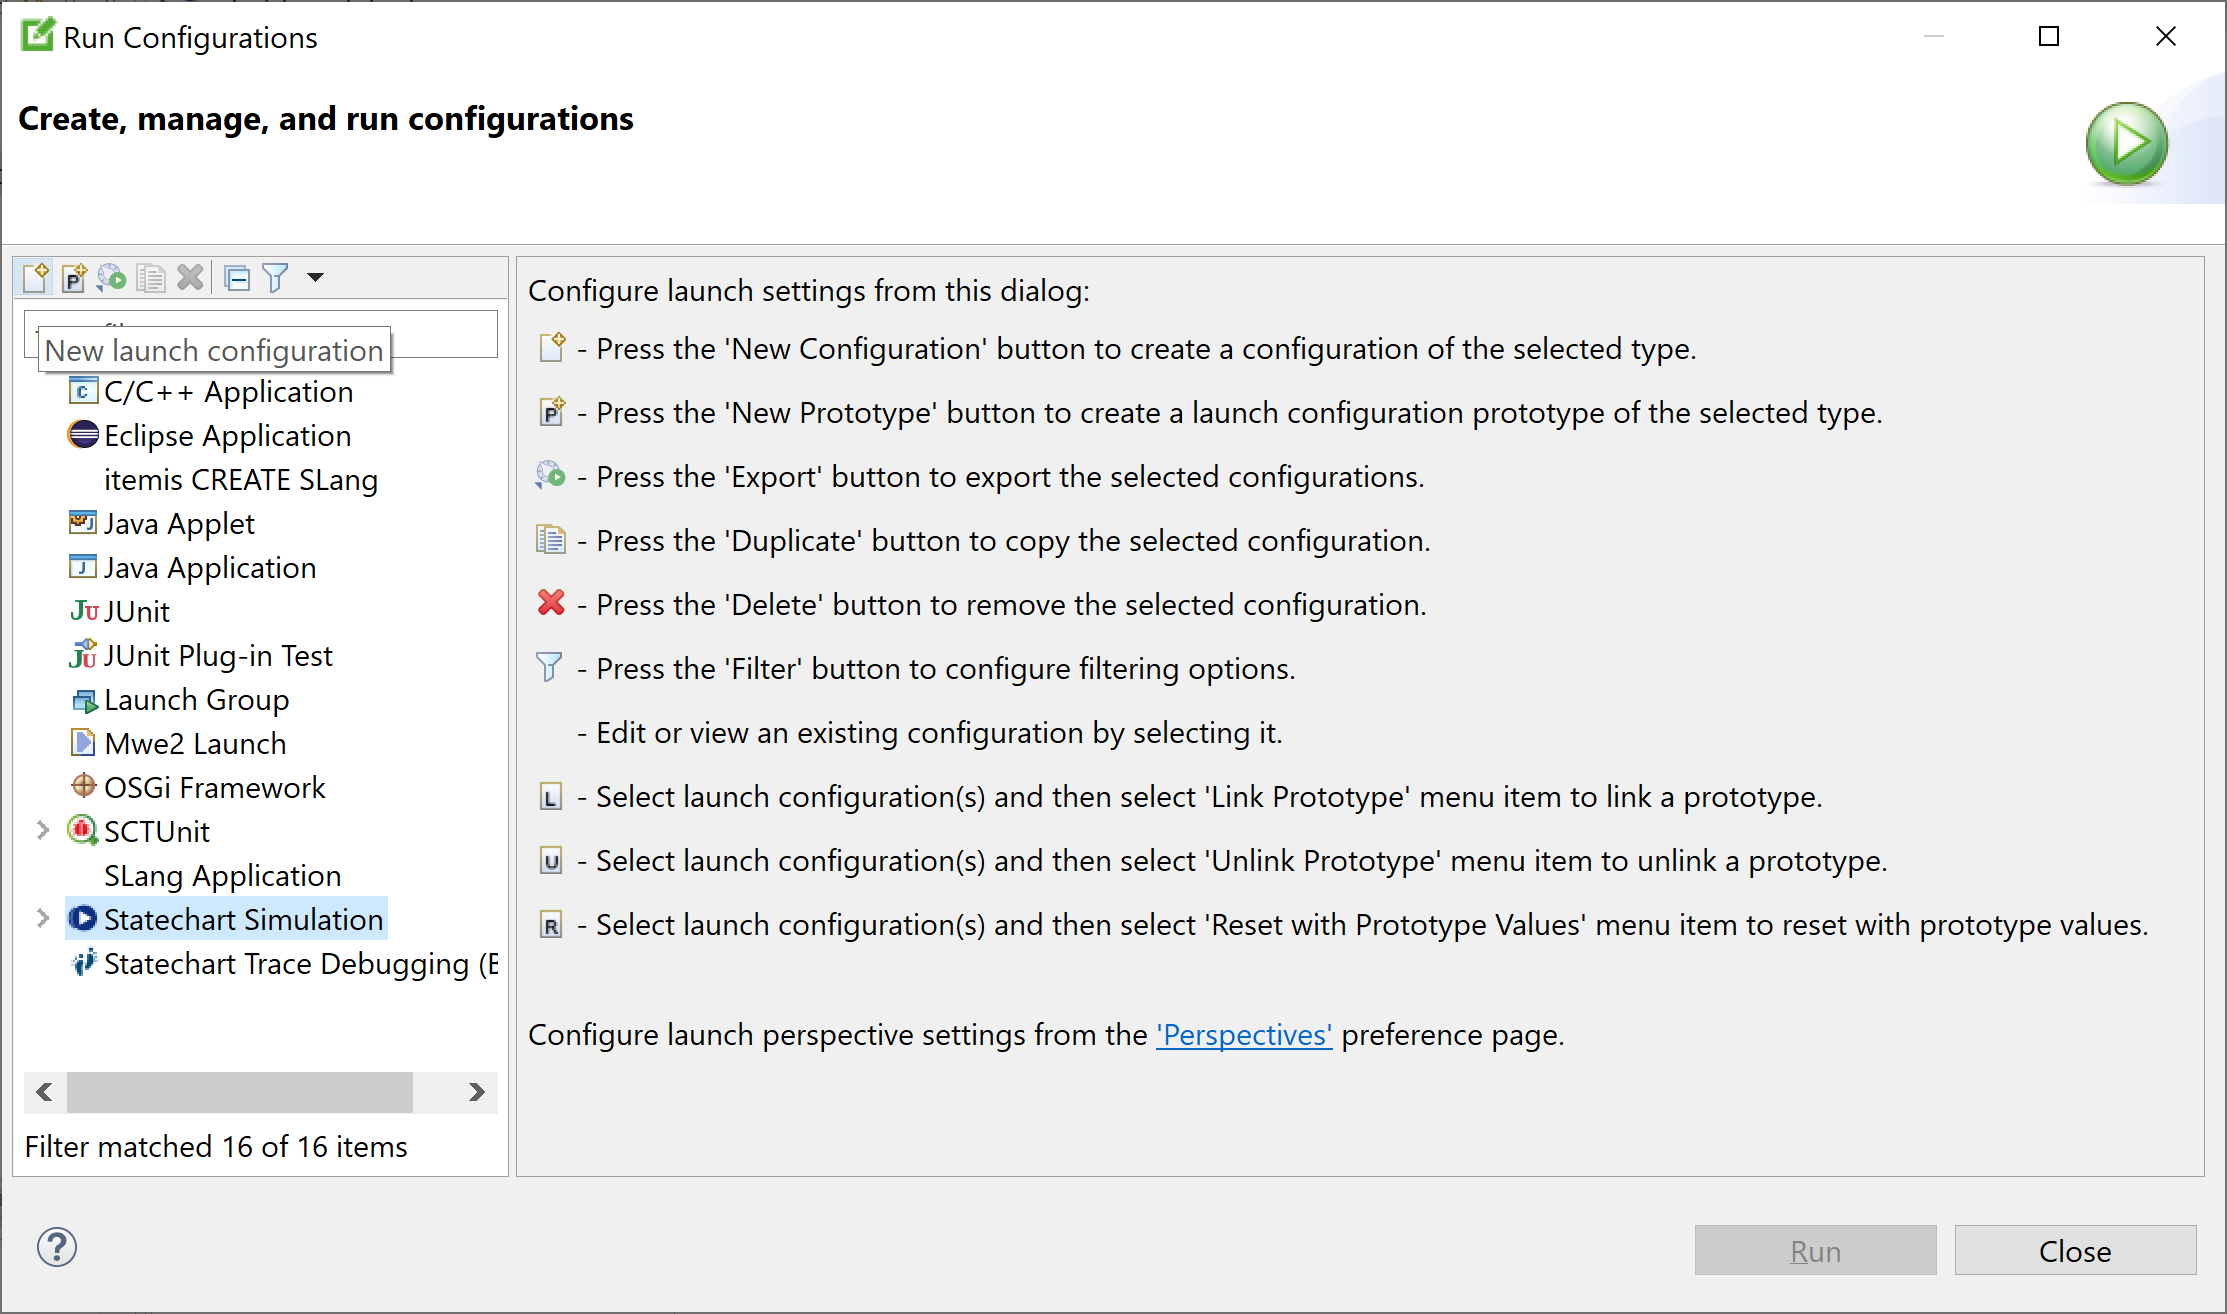Click the Close button
2227x1314 pixels.
click(x=2075, y=1251)
